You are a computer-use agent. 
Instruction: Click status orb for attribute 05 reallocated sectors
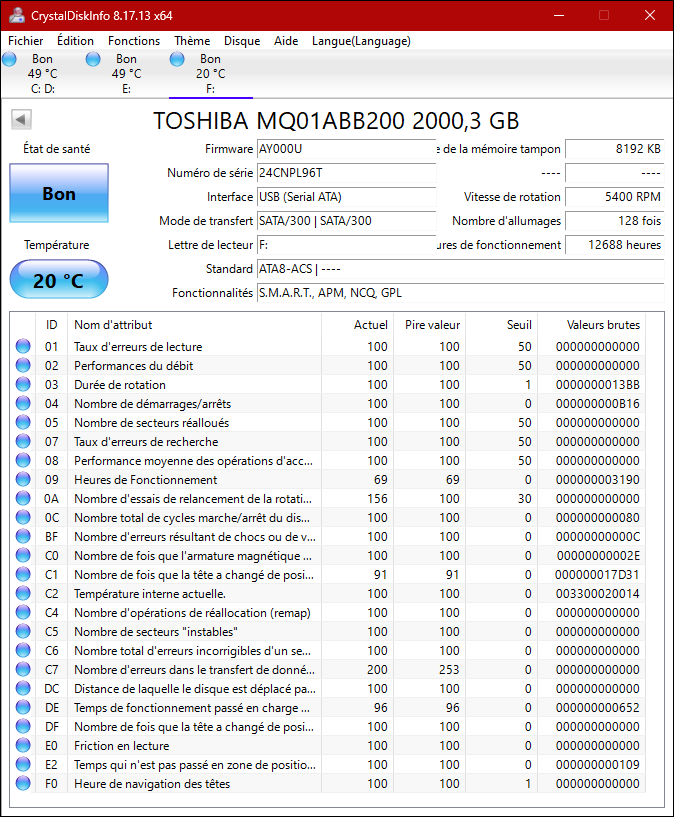point(23,423)
